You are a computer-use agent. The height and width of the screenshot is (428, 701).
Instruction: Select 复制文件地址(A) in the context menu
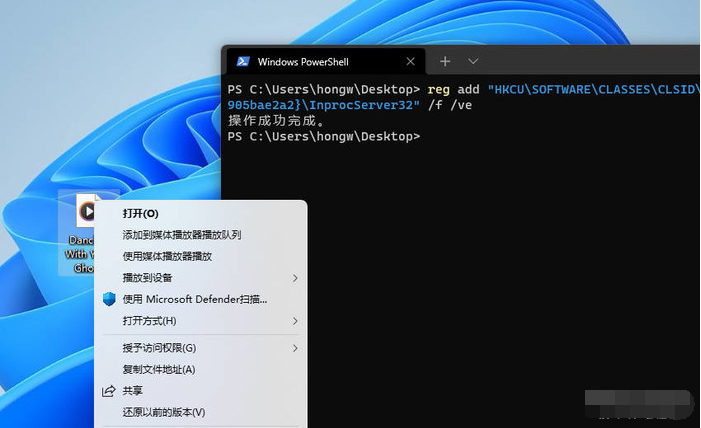tap(158, 369)
